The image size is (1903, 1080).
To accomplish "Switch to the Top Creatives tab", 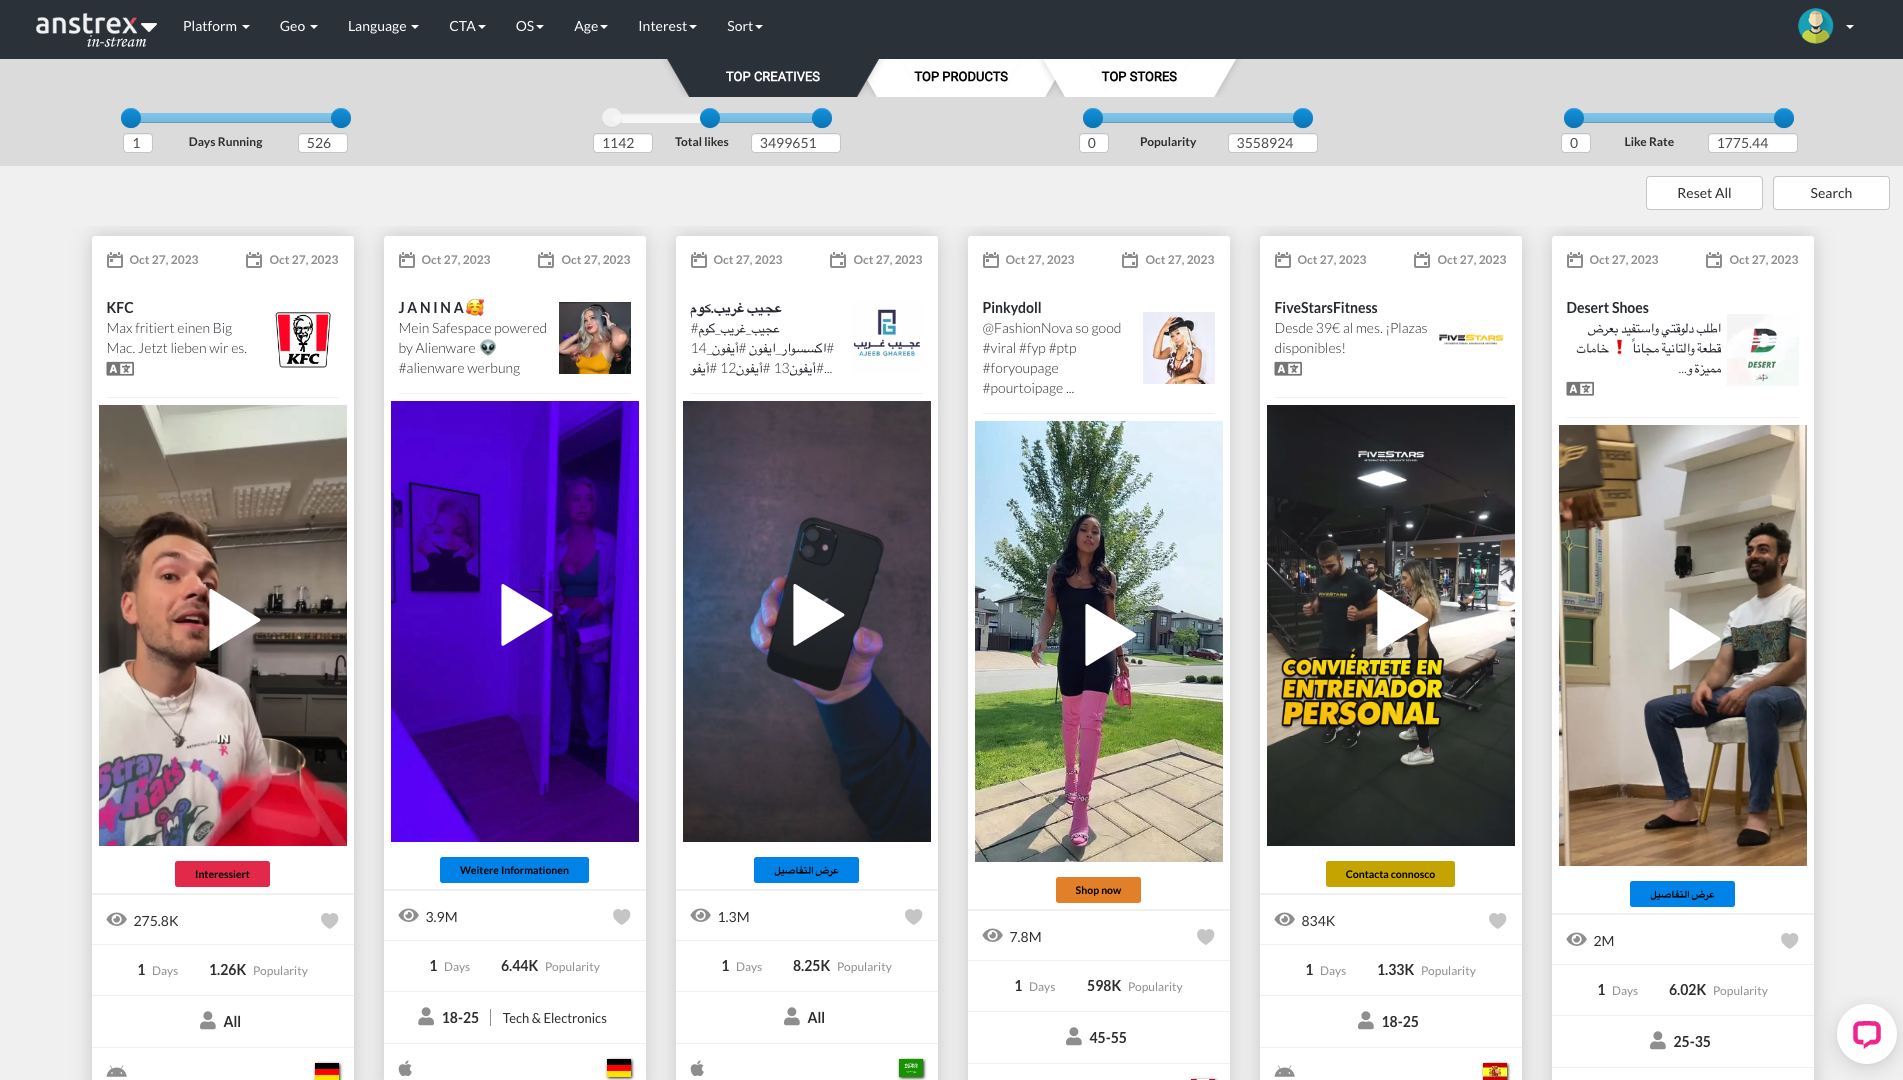I will [772, 77].
